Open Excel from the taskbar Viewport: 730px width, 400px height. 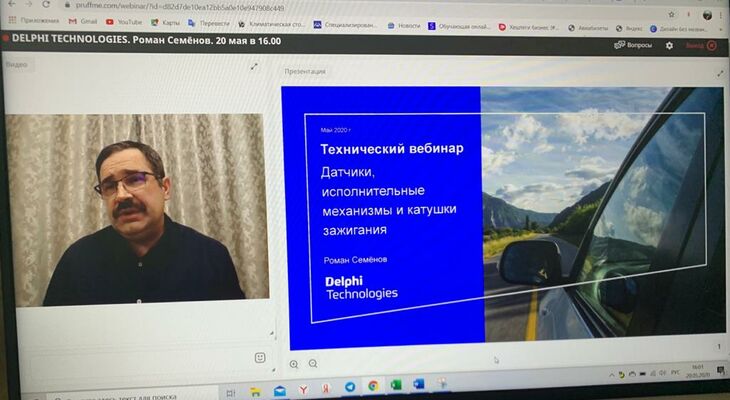point(396,385)
